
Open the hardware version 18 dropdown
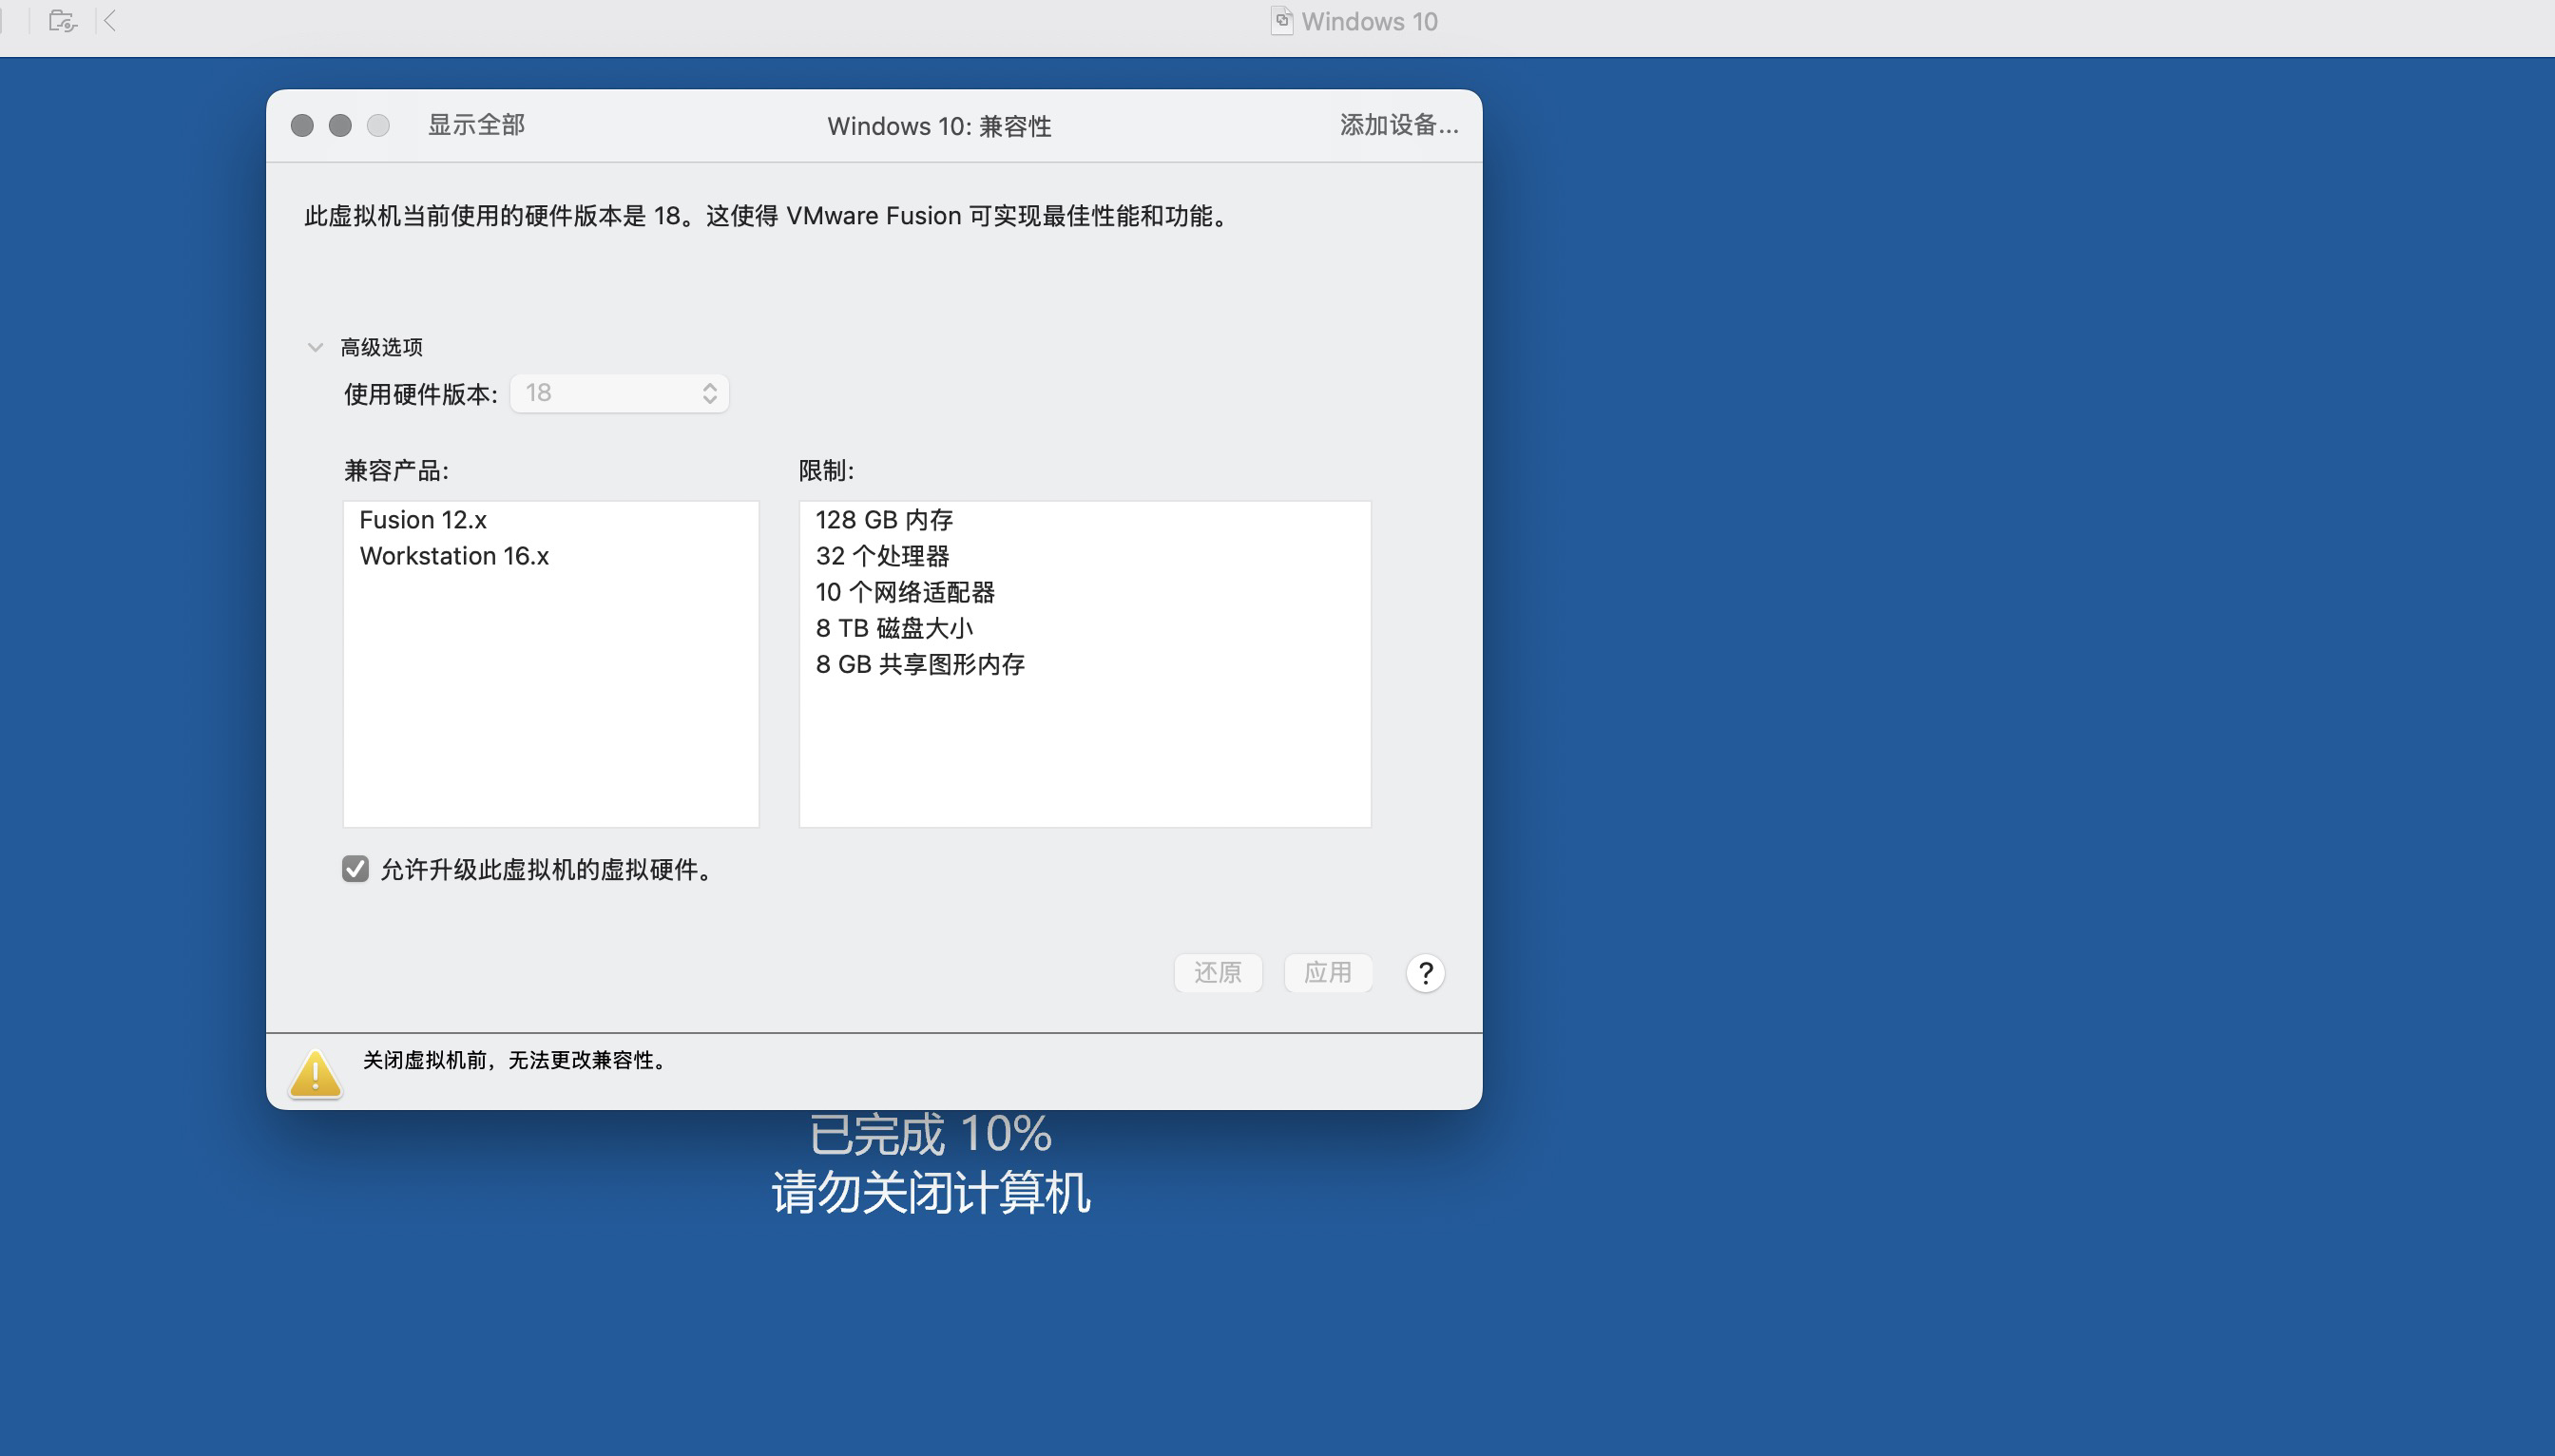(619, 393)
